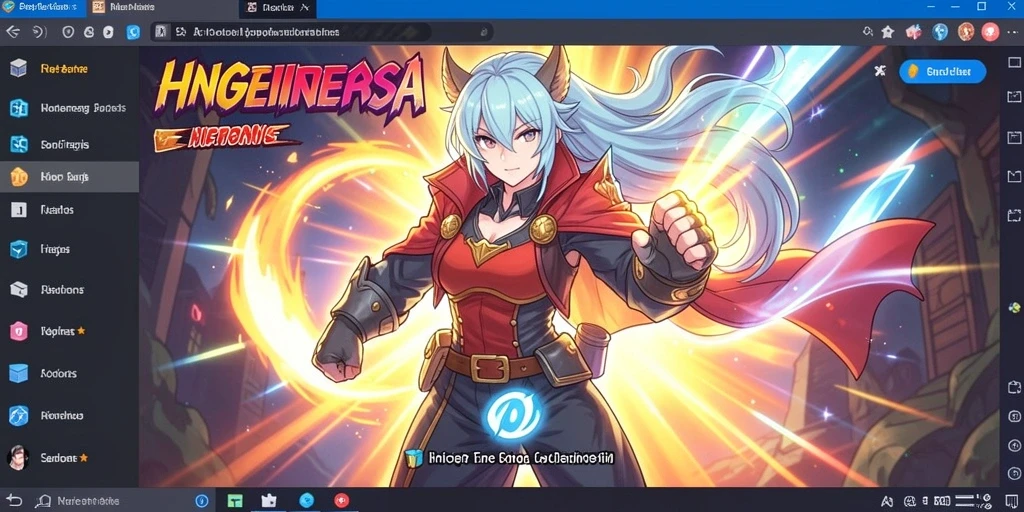
Task: Select the dark third tab in tab strip
Action: (278, 8)
